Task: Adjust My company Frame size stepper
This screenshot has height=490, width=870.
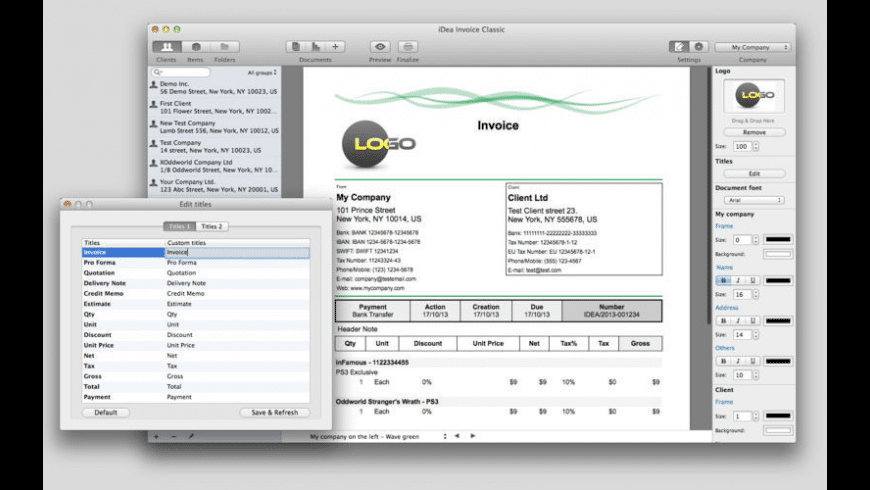Action: coord(756,240)
